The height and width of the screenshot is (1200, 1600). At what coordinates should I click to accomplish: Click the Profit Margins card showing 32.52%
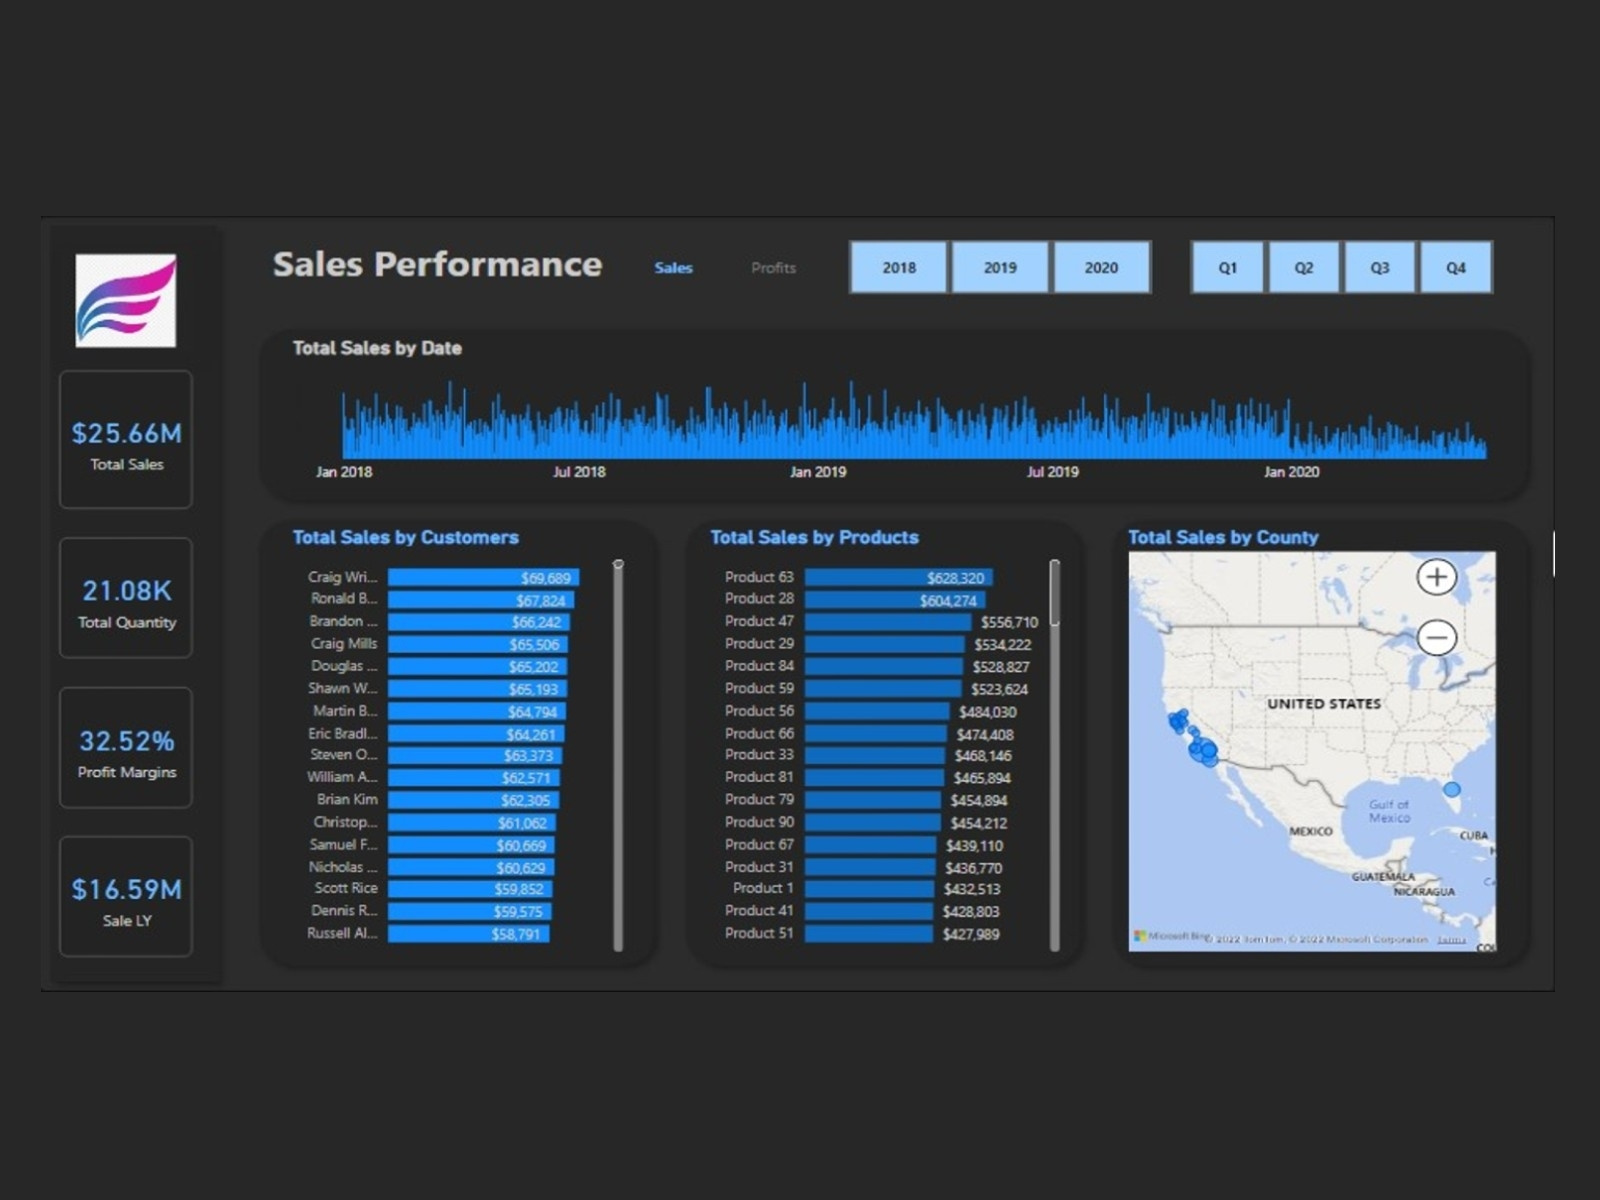[125, 748]
